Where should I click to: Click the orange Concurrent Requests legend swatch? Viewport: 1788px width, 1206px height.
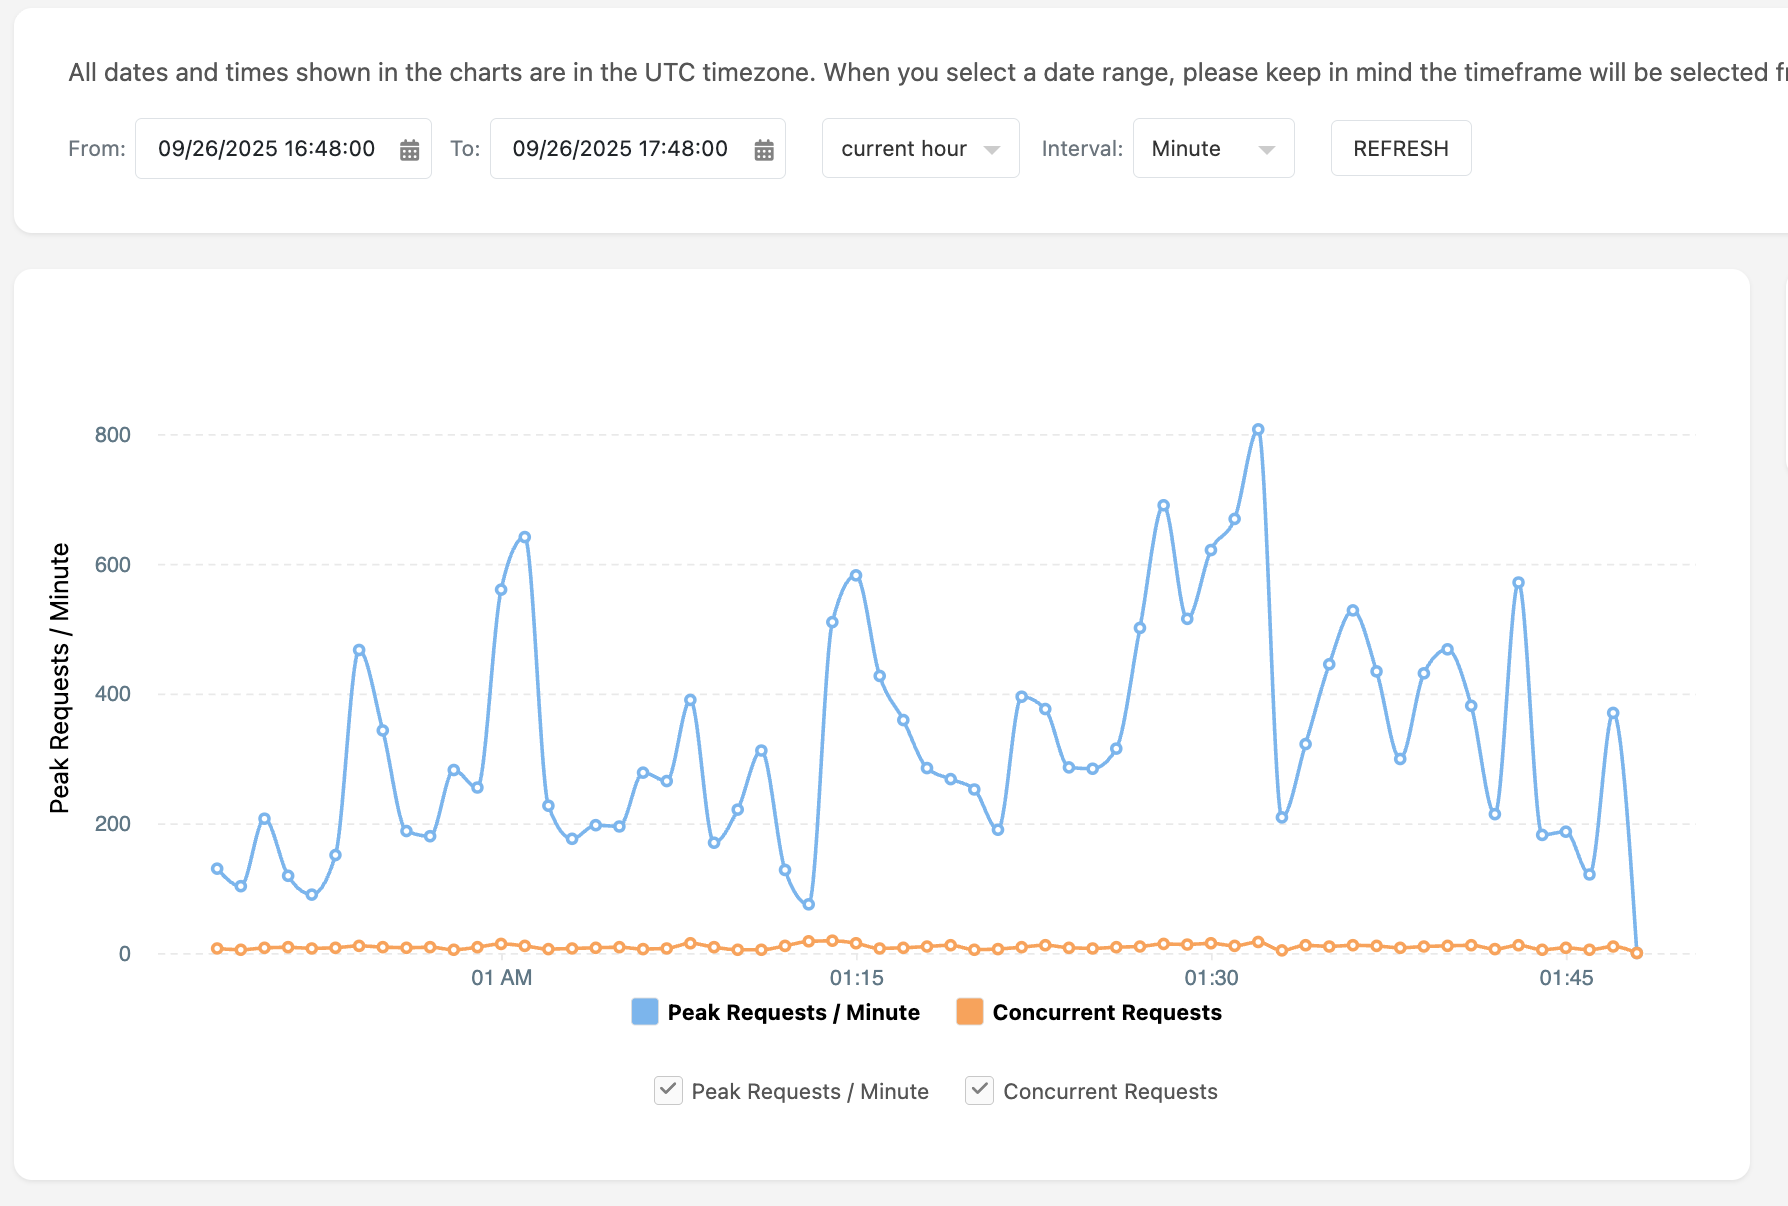coord(969,1012)
